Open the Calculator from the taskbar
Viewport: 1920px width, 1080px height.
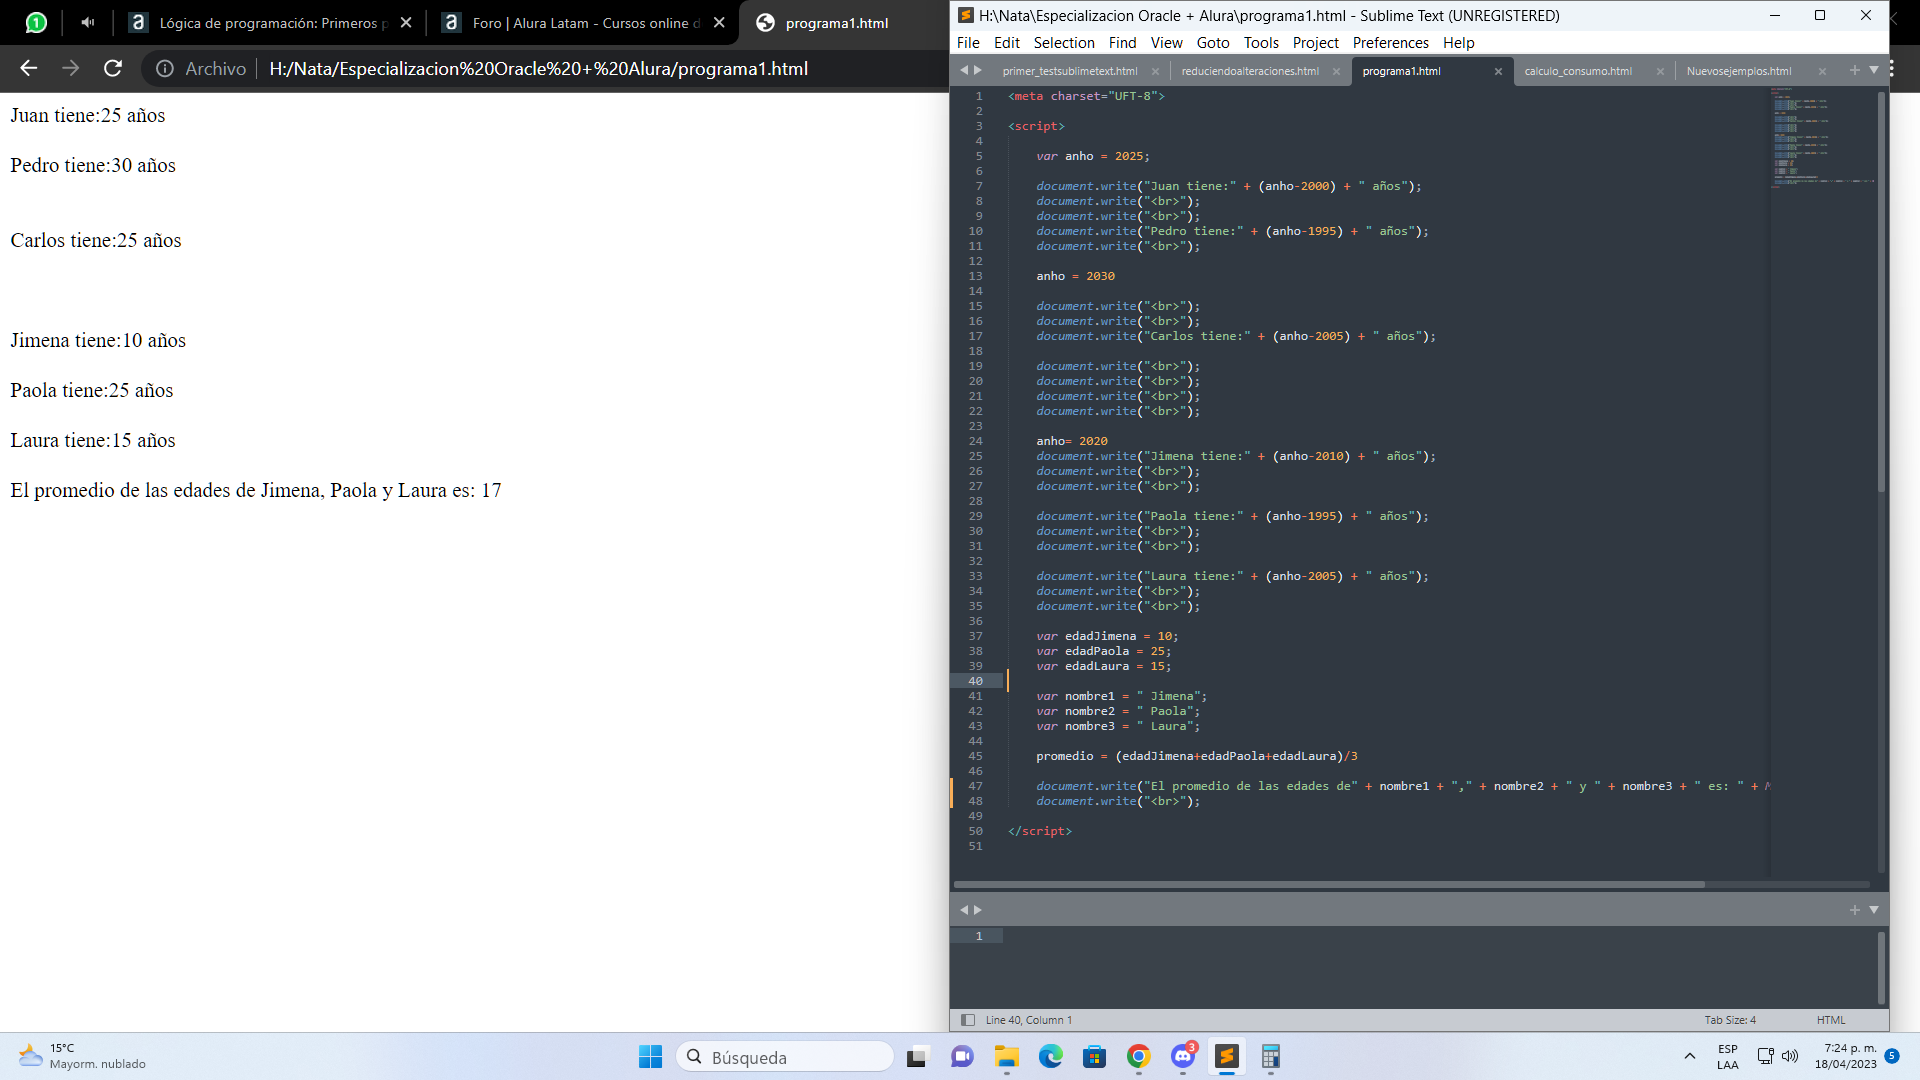click(x=1271, y=1056)
